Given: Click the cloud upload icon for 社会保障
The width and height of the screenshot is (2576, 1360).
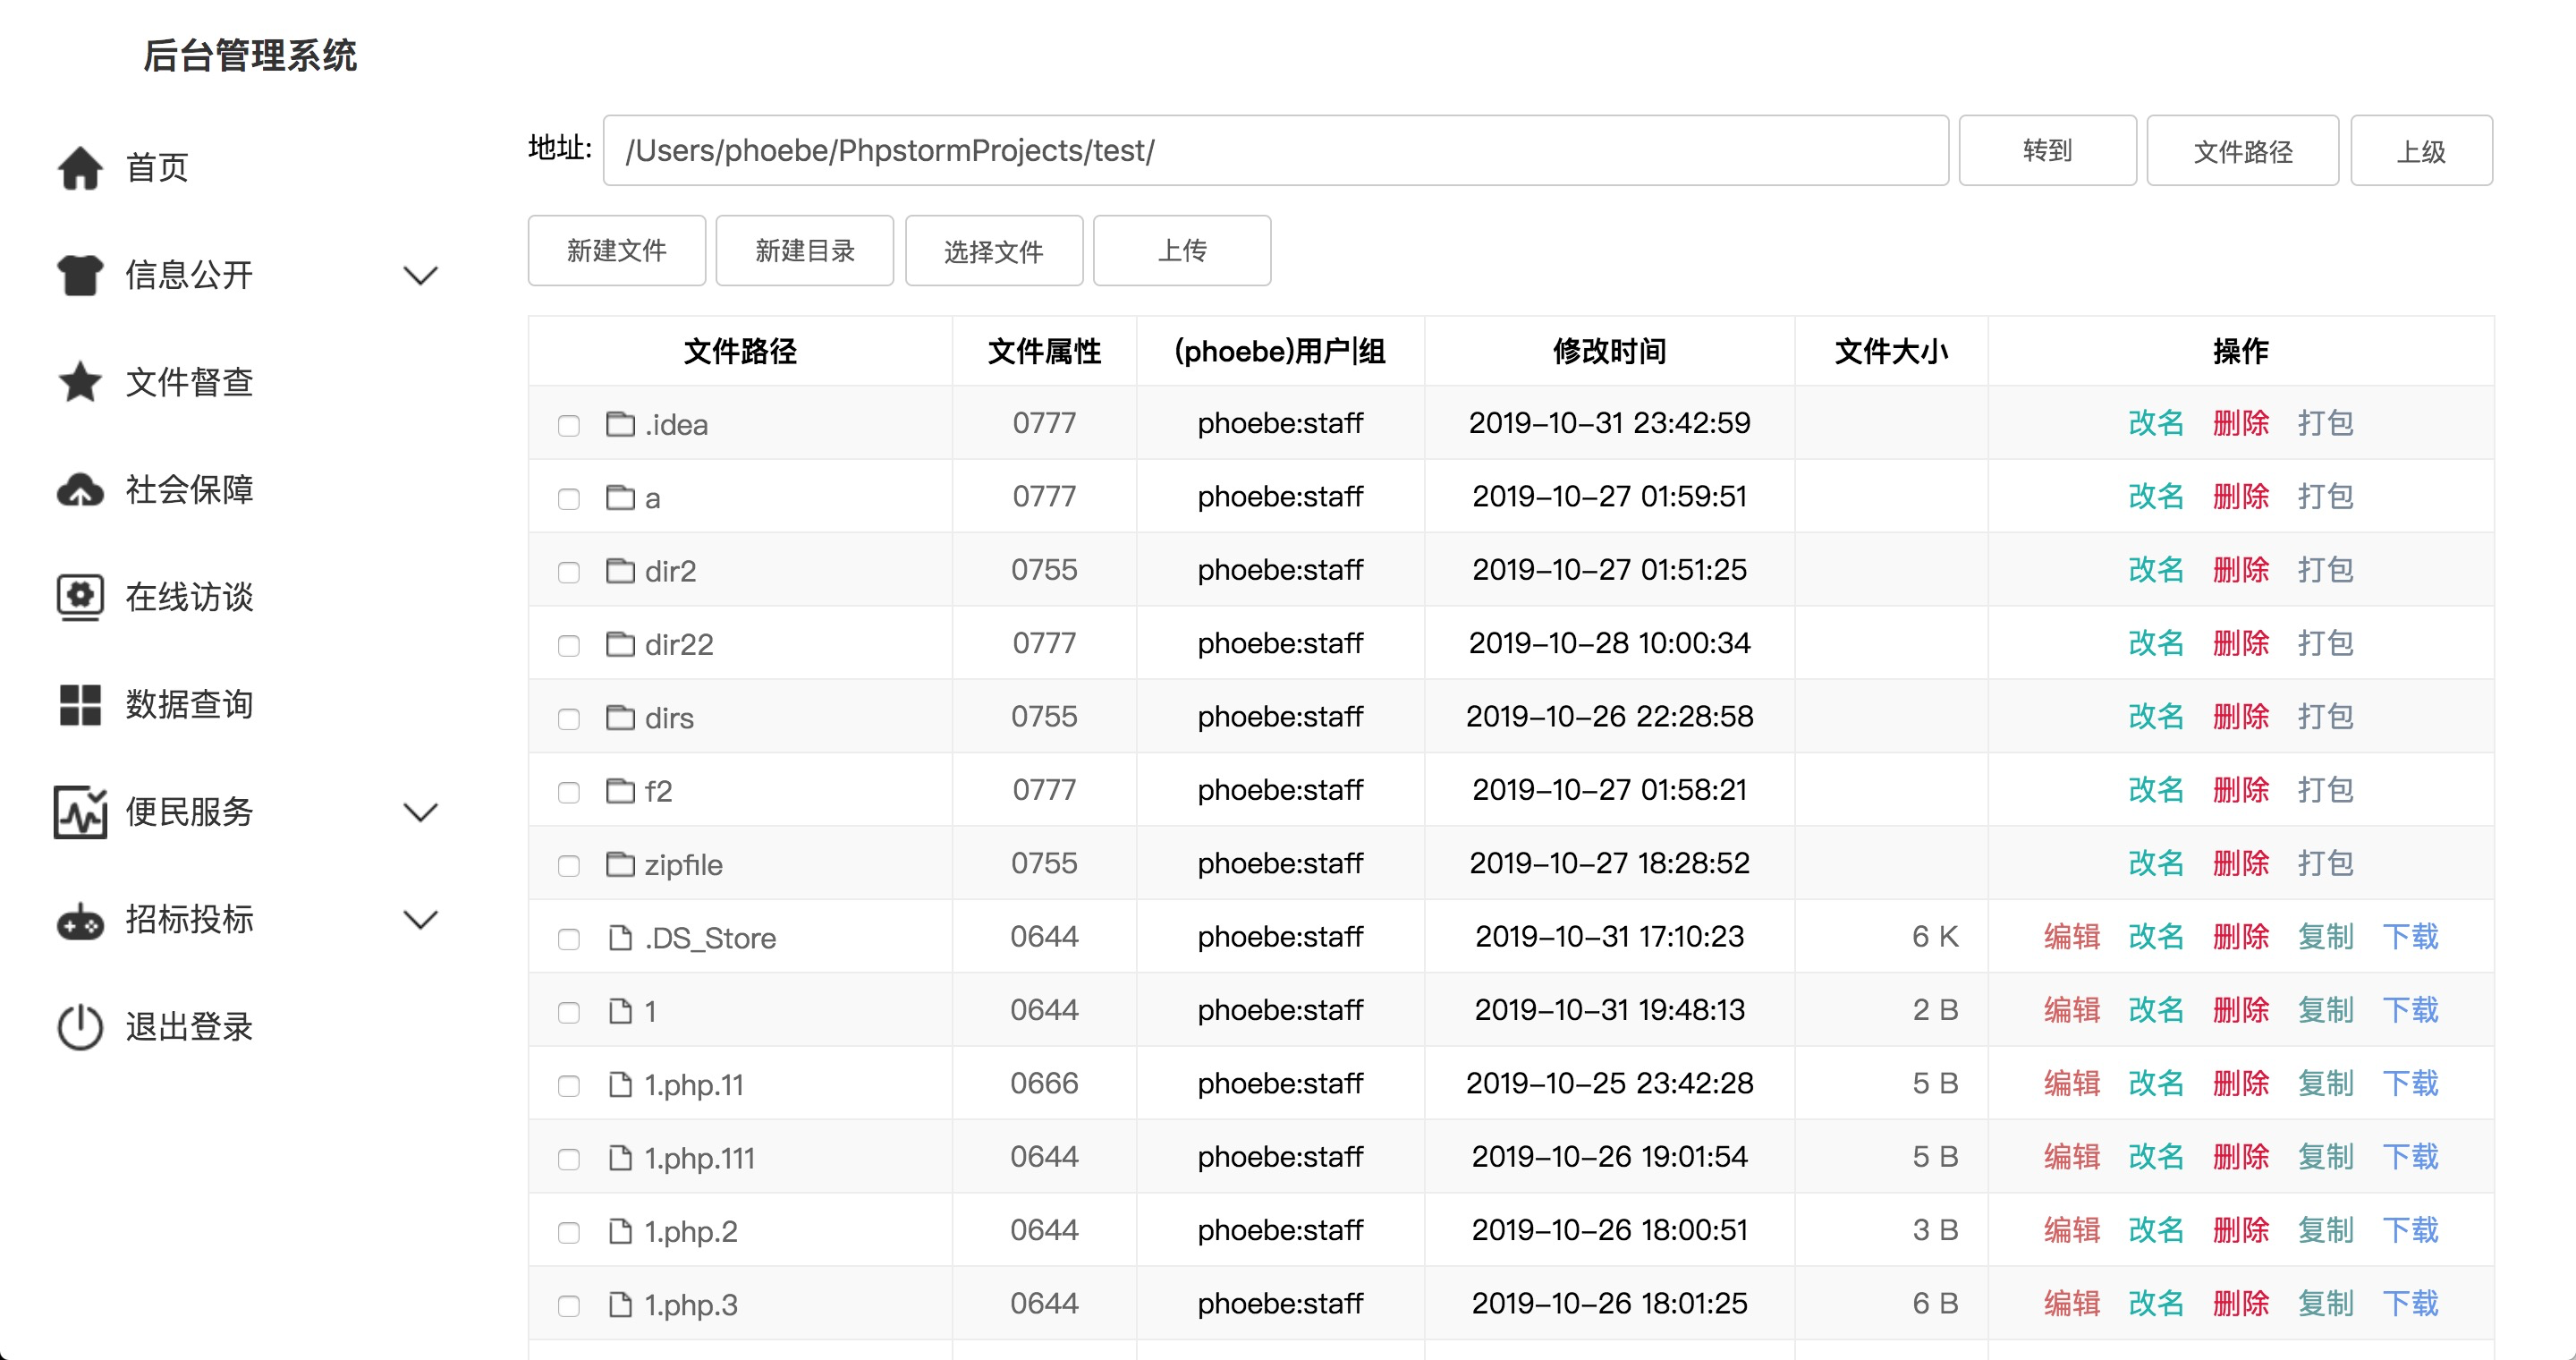Looking at the screenshot, I should [80, 490].
